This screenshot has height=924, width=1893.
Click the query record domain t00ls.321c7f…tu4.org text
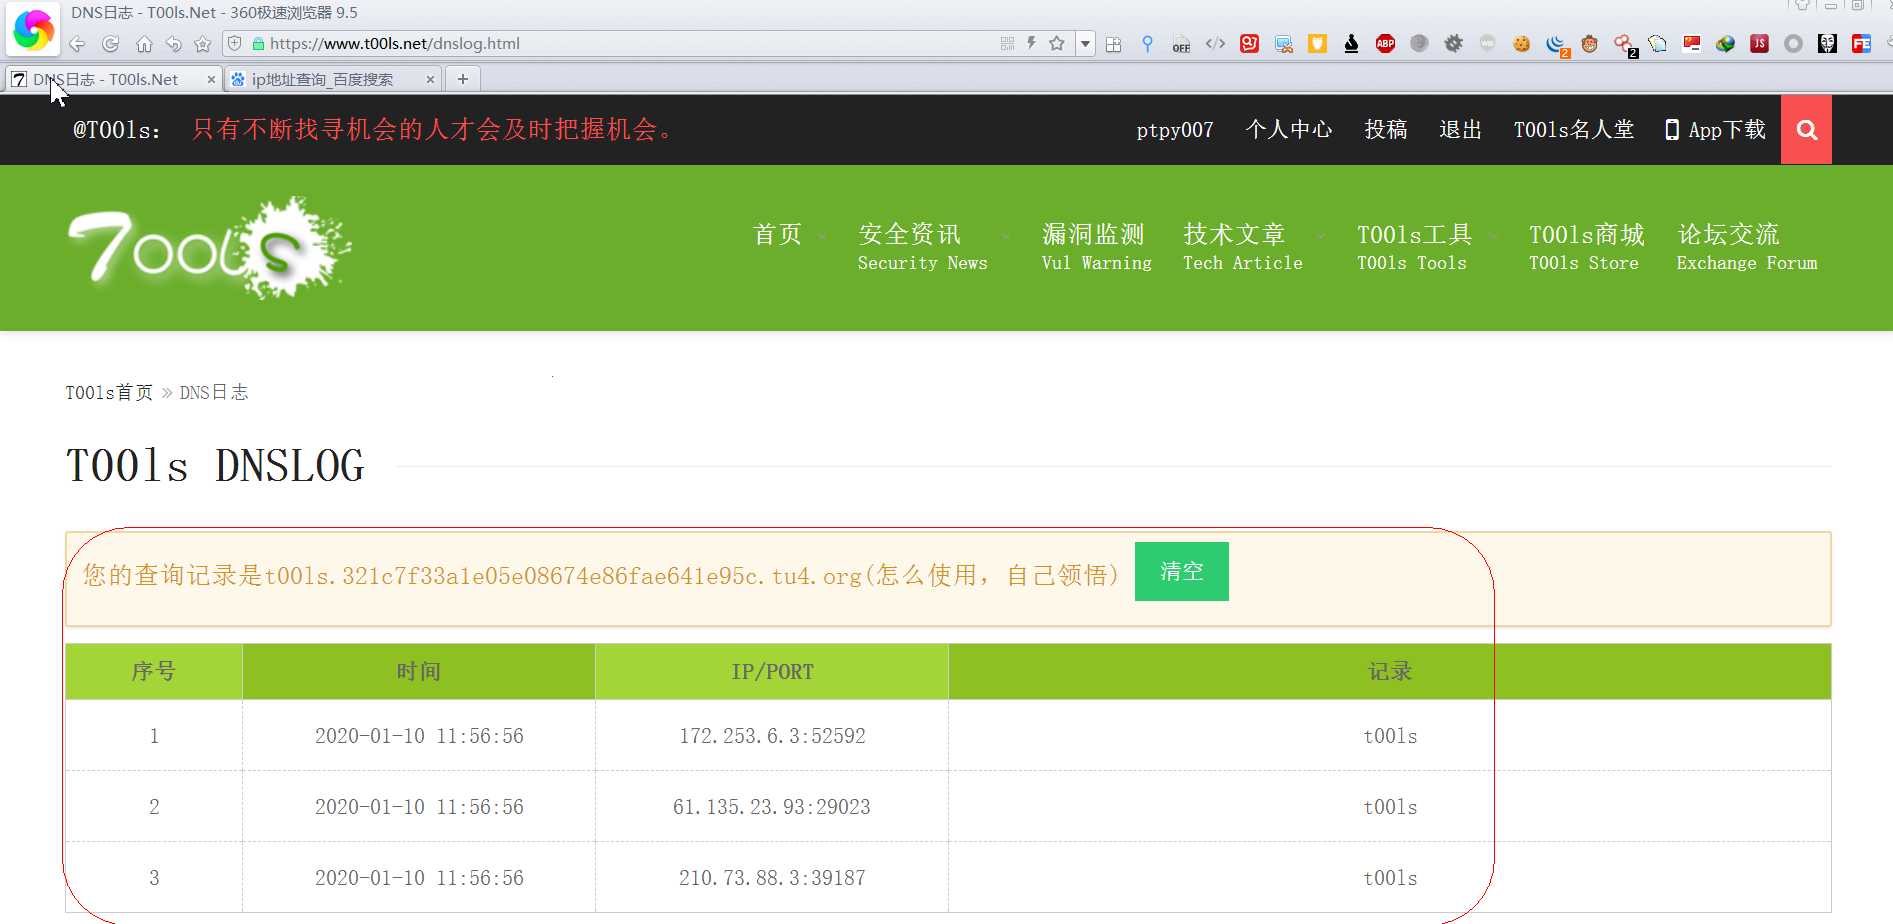coord(563,576)
